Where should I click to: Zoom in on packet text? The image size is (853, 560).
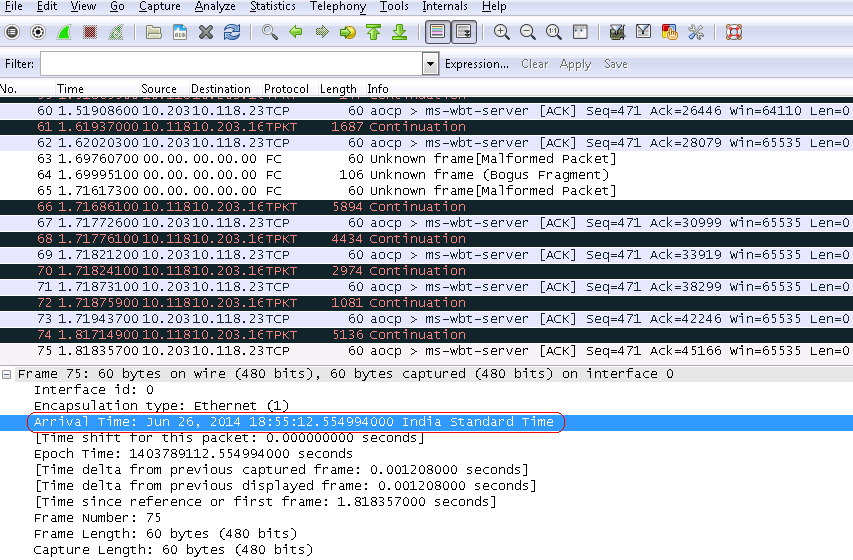(502, 32)
